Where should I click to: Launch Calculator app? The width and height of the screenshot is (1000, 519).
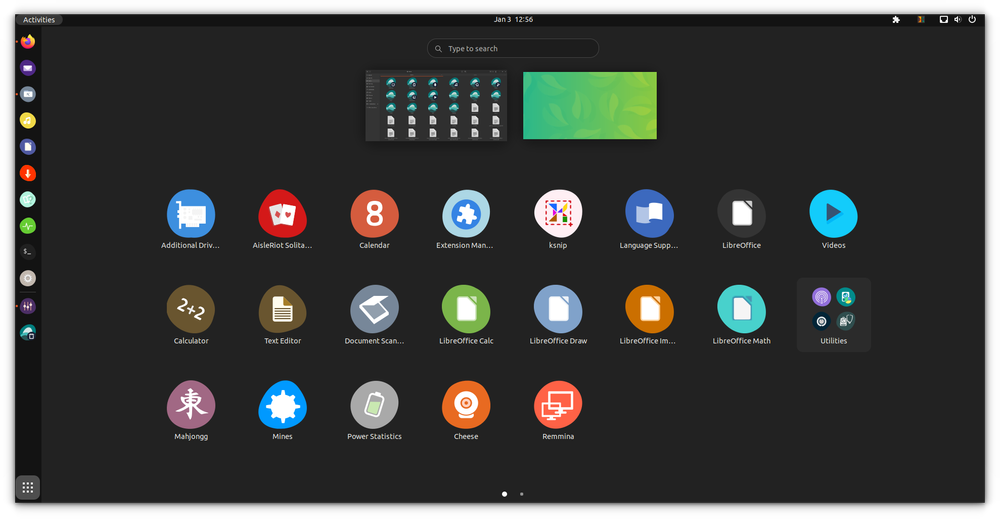[x=191, y=309]
